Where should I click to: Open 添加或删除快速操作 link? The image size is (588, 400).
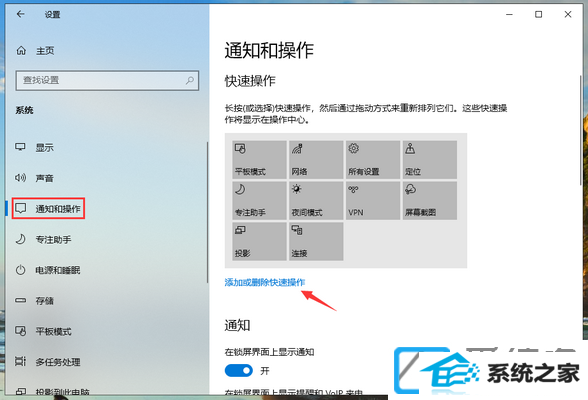pos(265,282)
